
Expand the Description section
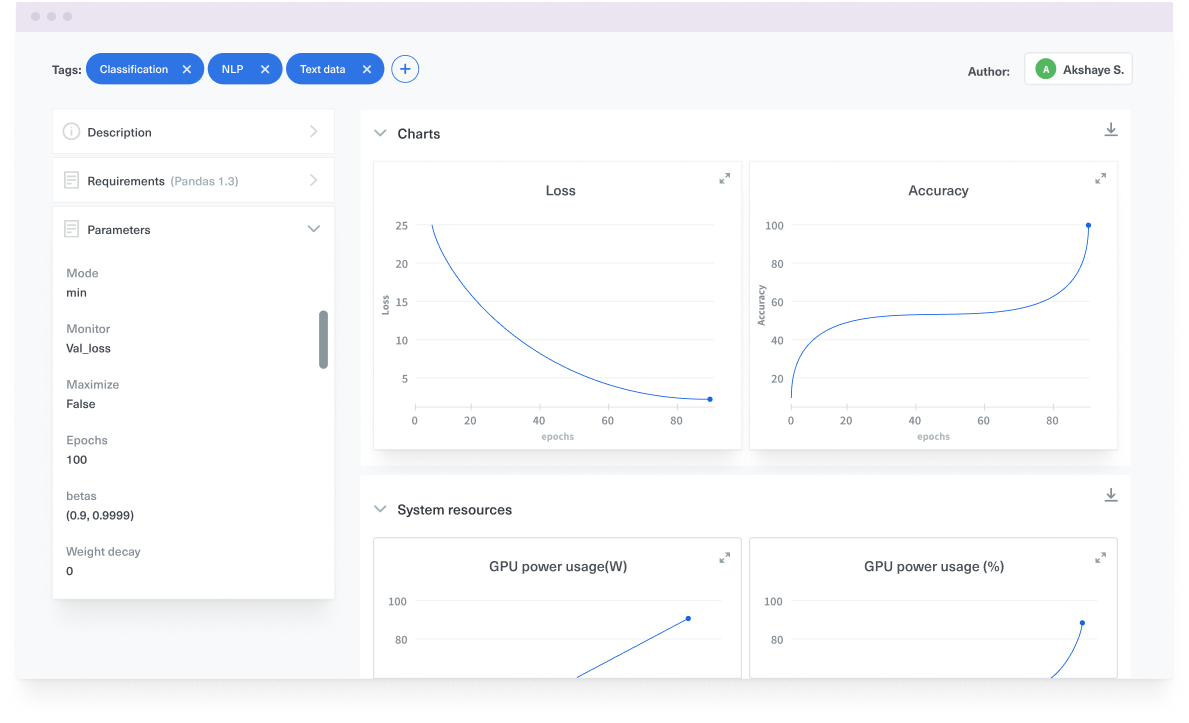coord(315,131)
